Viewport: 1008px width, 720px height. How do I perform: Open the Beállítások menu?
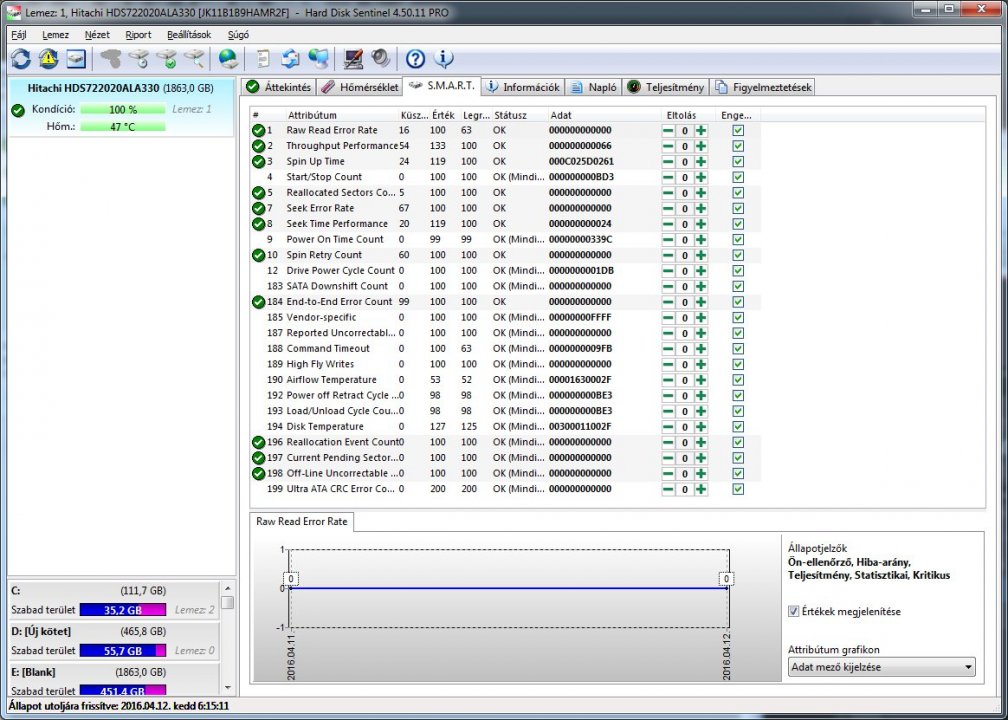point(189,35)
